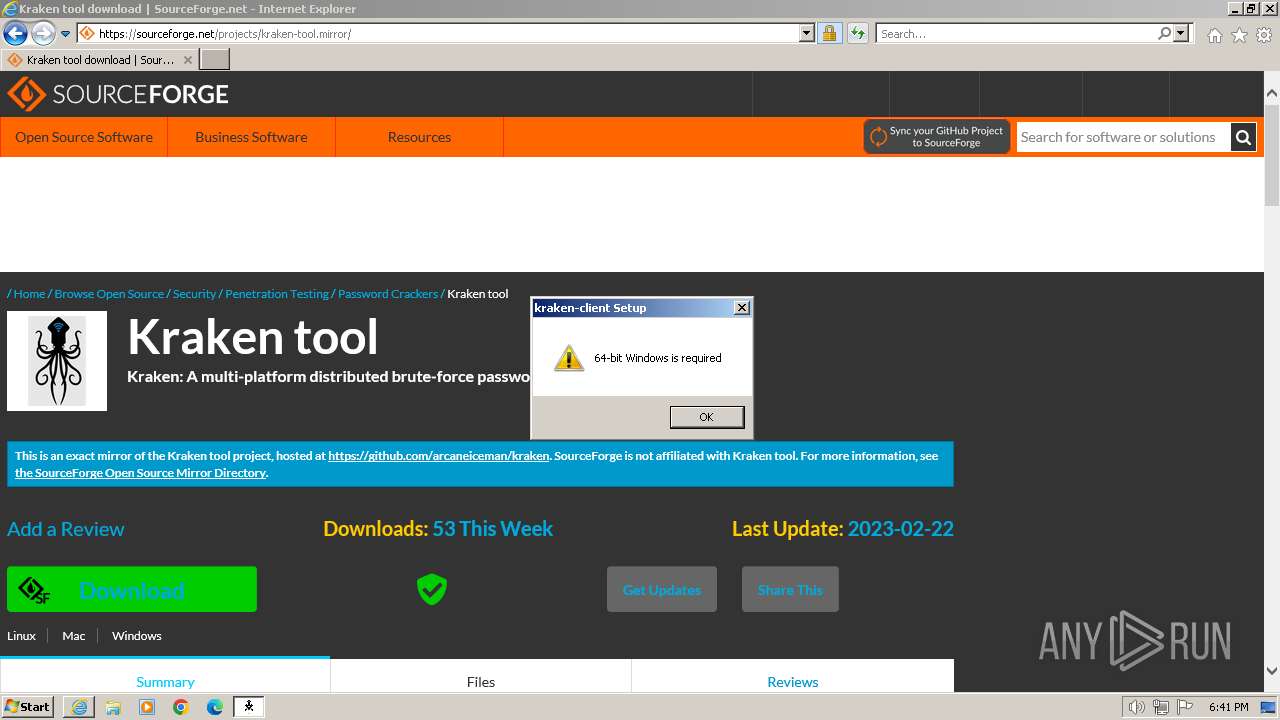Click the Downloads 53 This Week text
This screenshot has width=1280, height=720.
tap(438, 529)
